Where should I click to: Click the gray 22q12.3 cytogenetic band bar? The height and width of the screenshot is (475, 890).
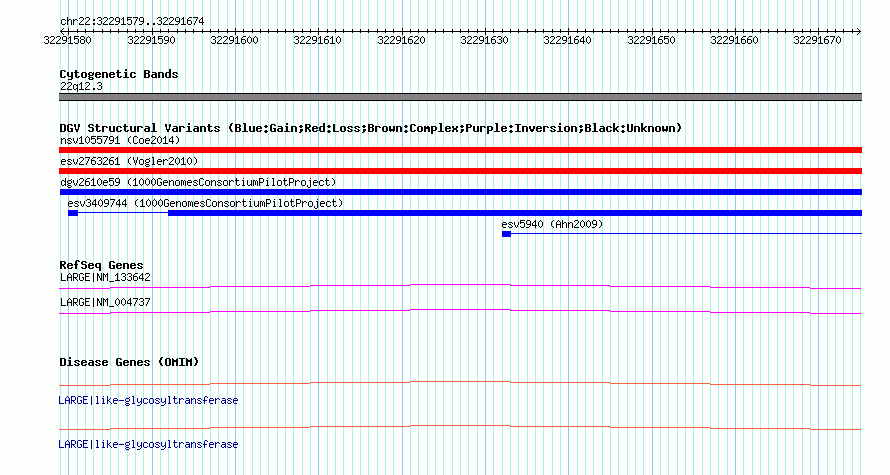[460, 97]
